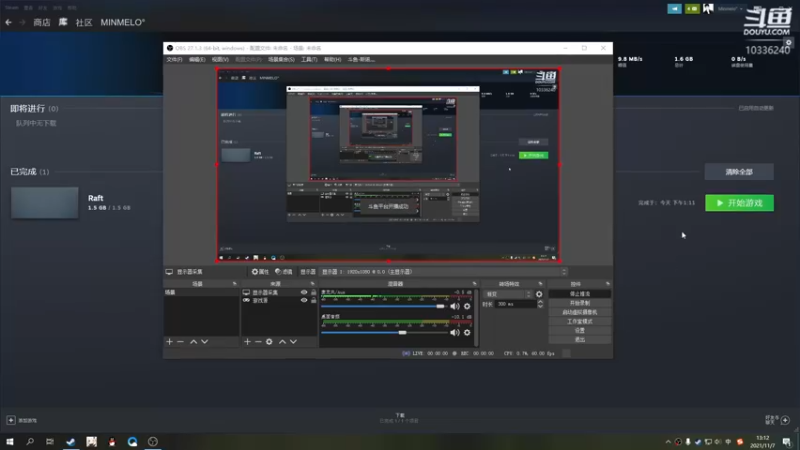Open the Windows notification center icon
The height and width of the screenshot is (450, 800).
[786, 442]
